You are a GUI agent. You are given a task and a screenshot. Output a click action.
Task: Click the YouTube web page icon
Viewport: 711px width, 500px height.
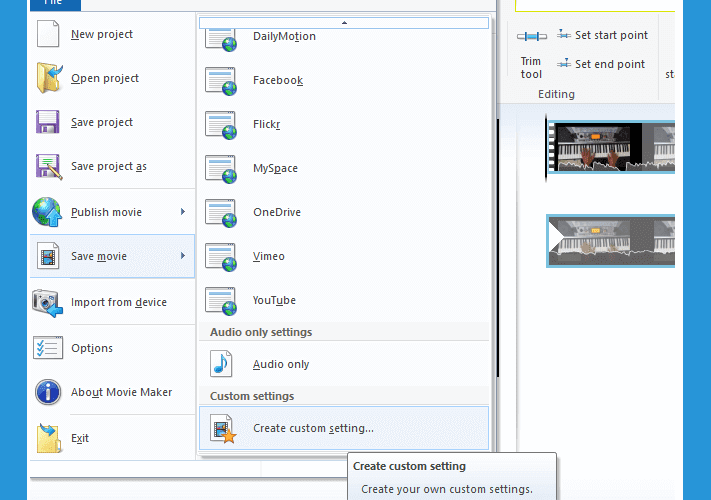221,301
